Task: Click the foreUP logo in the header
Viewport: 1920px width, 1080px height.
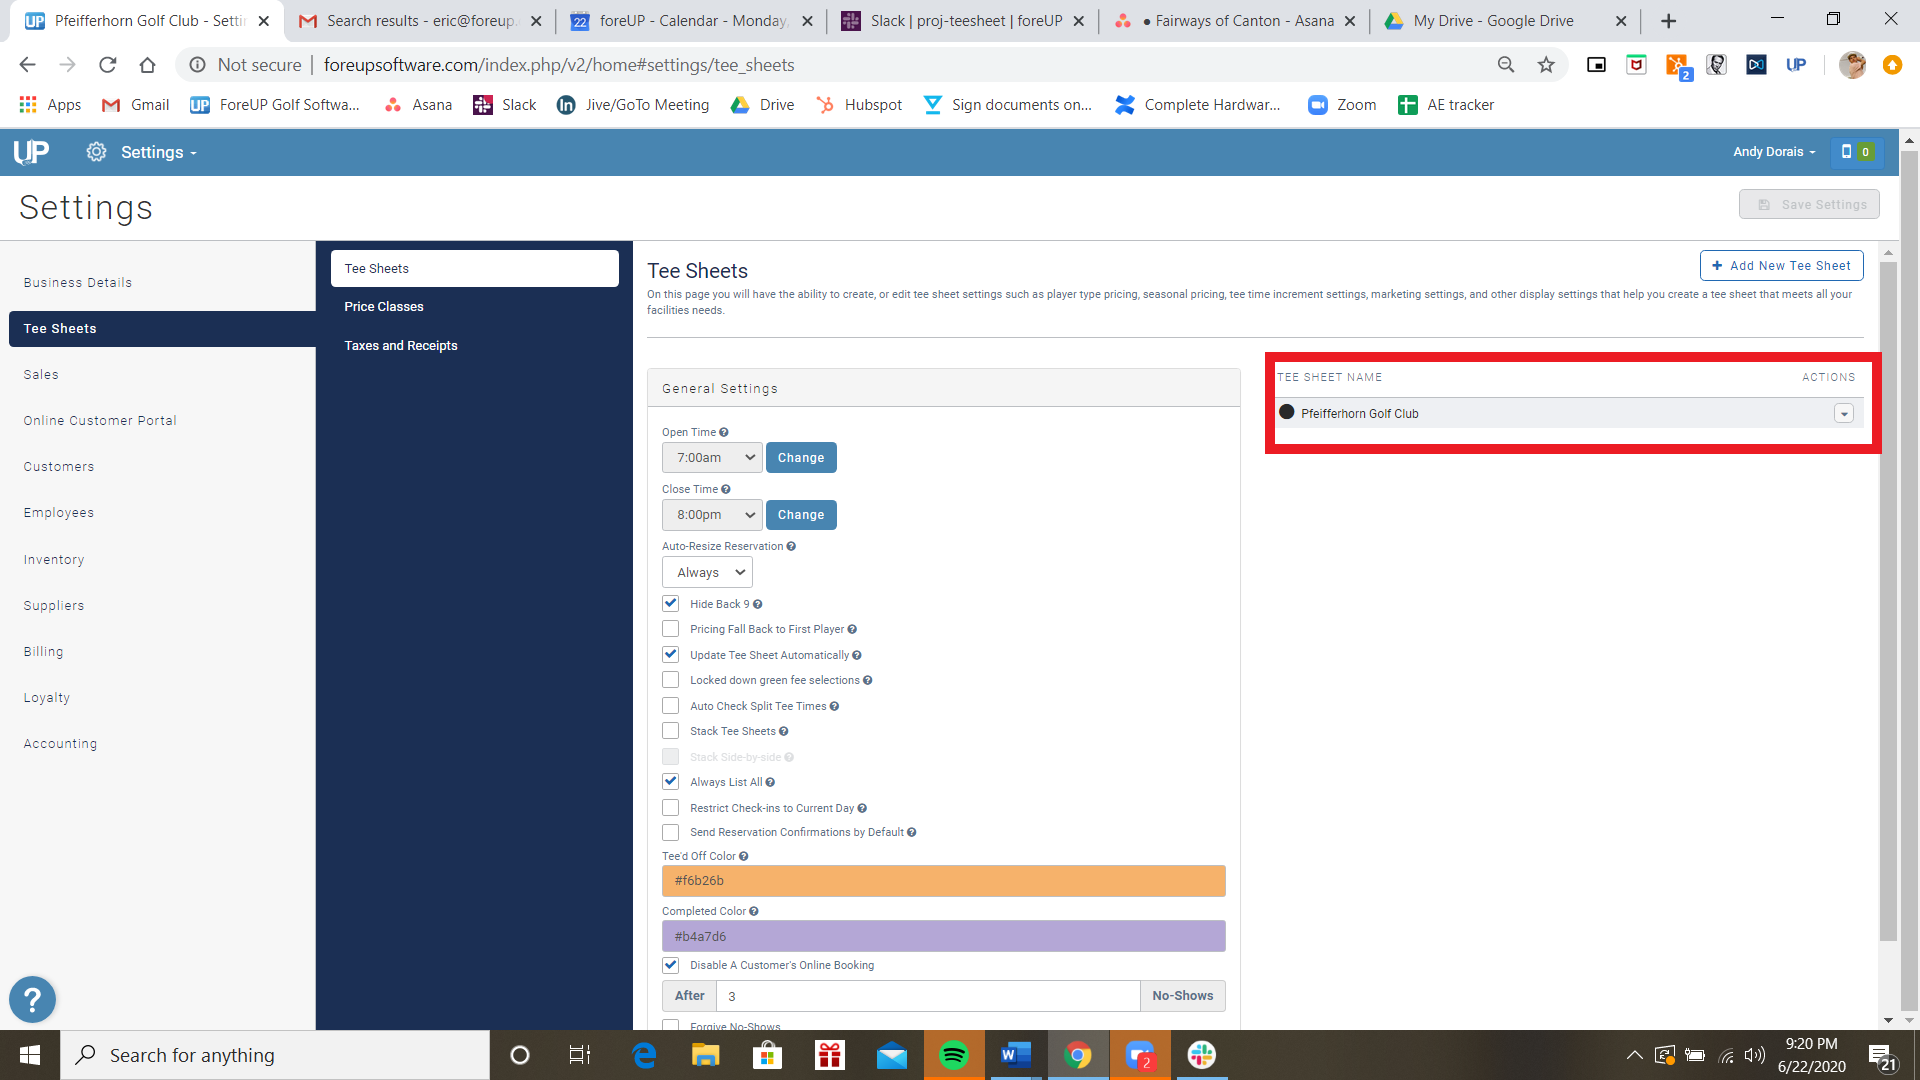Action: click(x=31, y=152)
